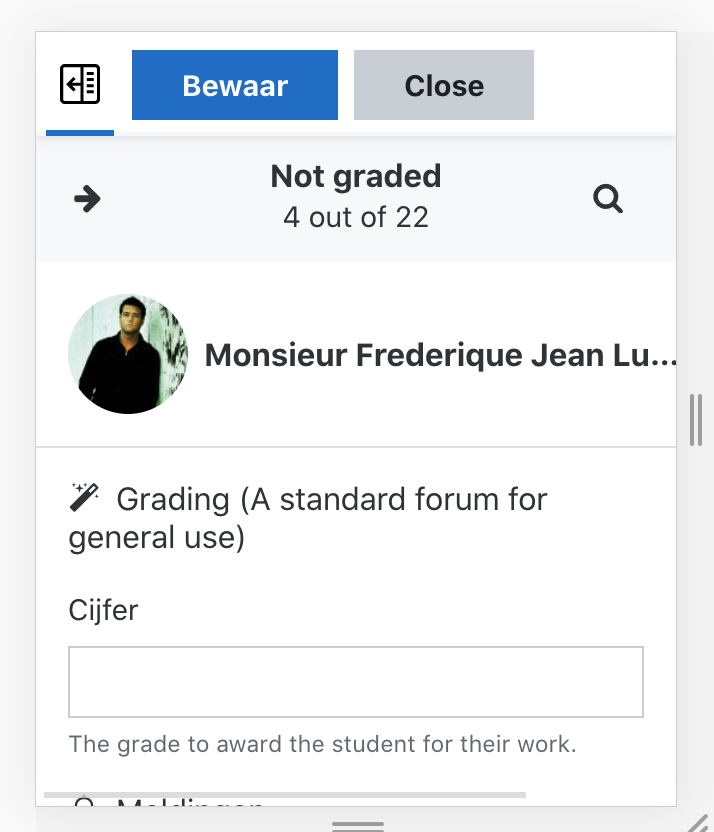
Task: Select the Grading standard forum heading
Action: (308, 518)
